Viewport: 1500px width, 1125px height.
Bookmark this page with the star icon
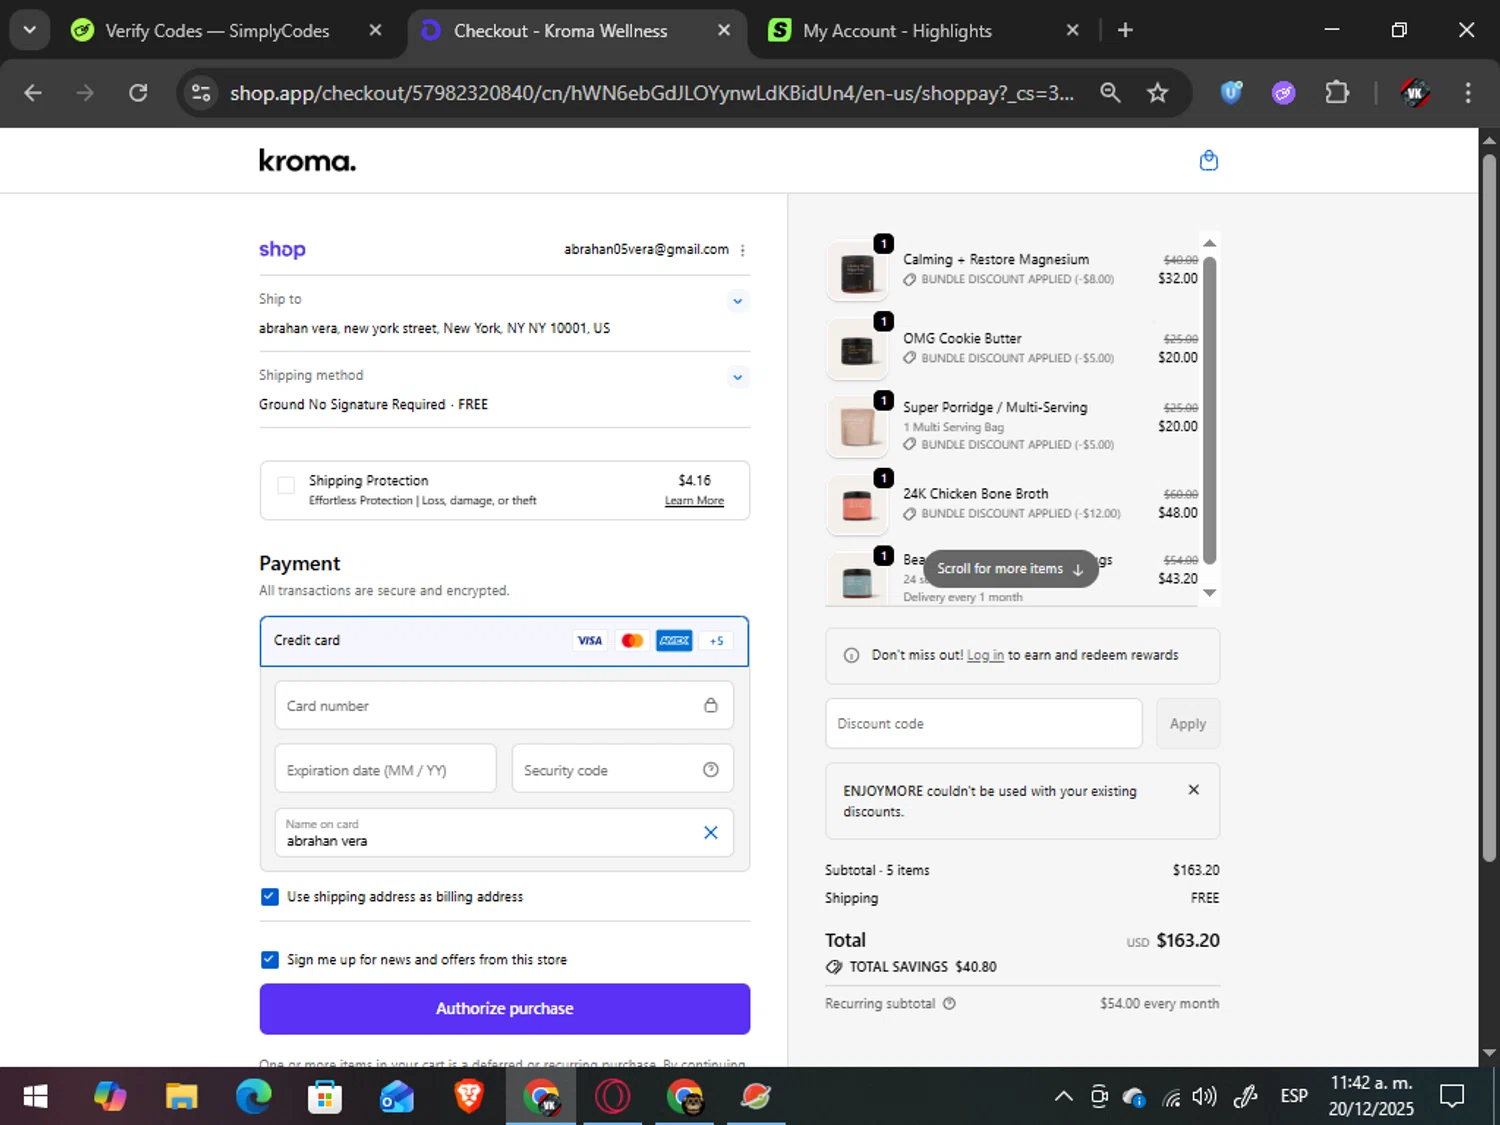[1157, 93]
